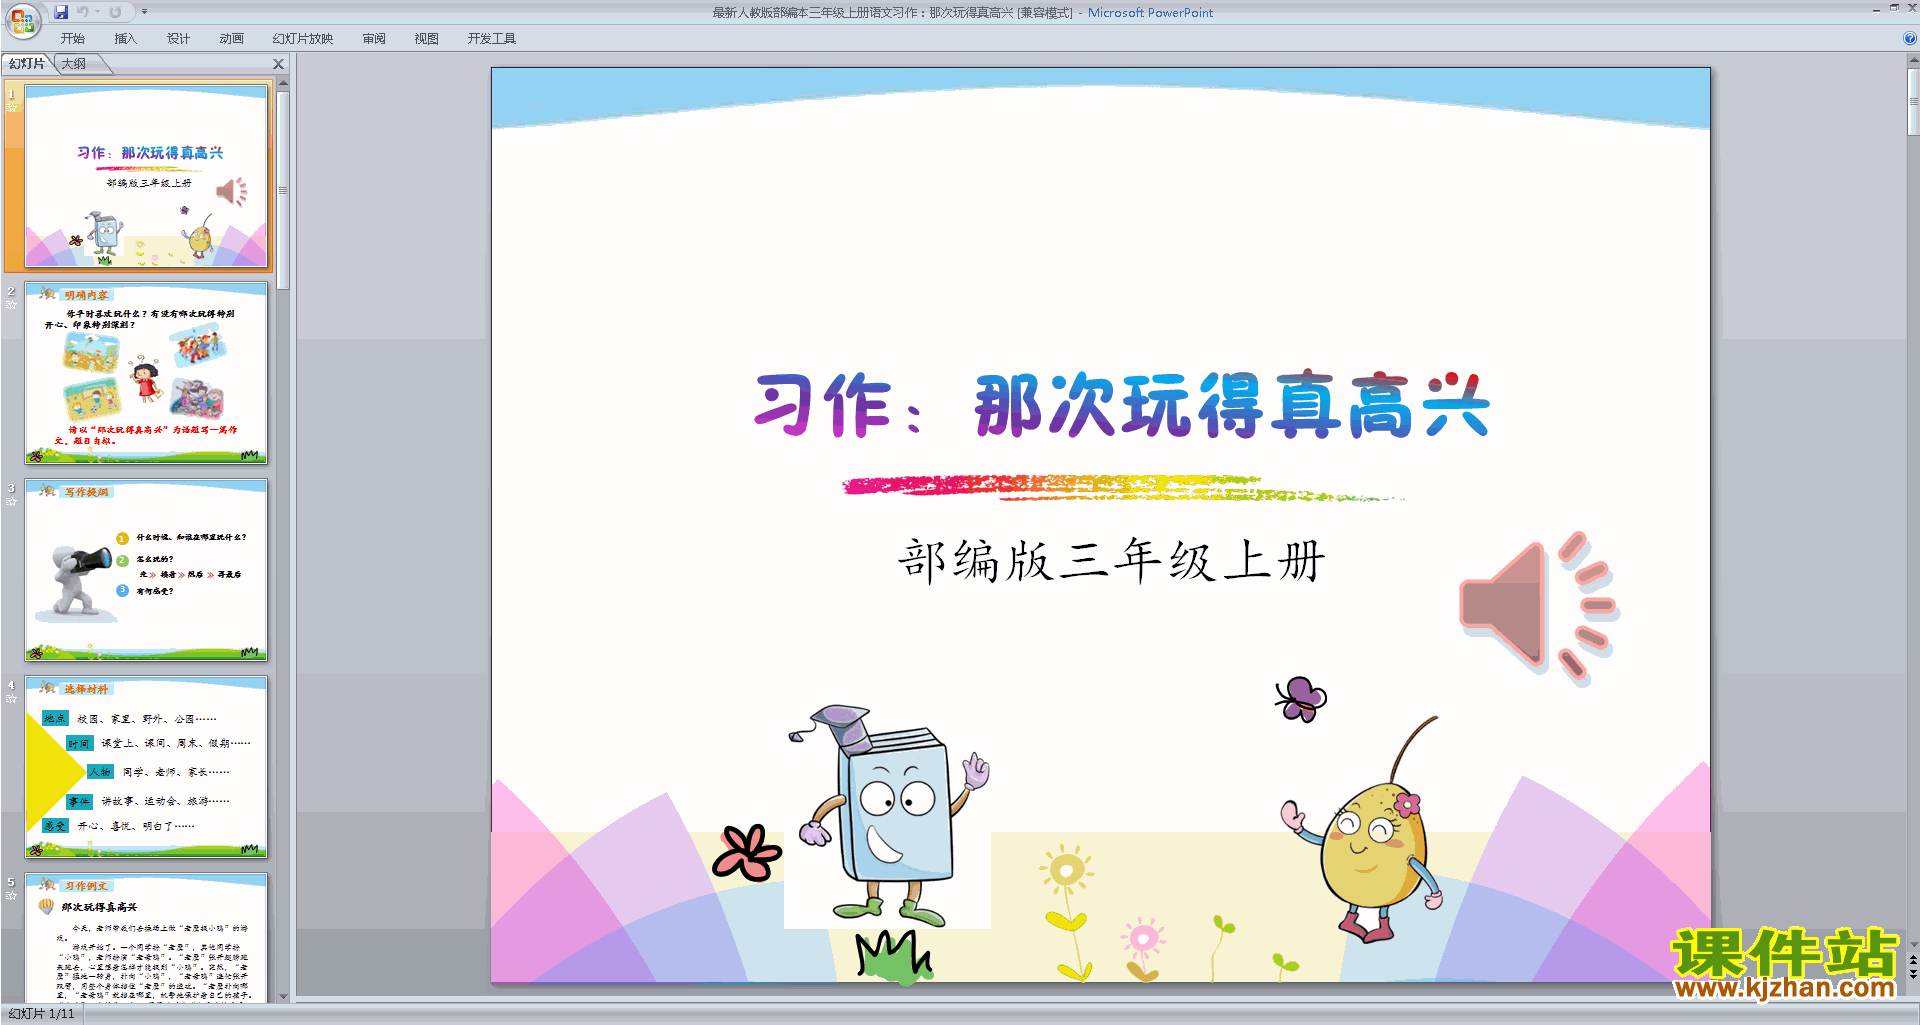This screenshot has width=1920, height=1025.
Task: Click the animation star under slide 4 number
Action: click(12, 698)
